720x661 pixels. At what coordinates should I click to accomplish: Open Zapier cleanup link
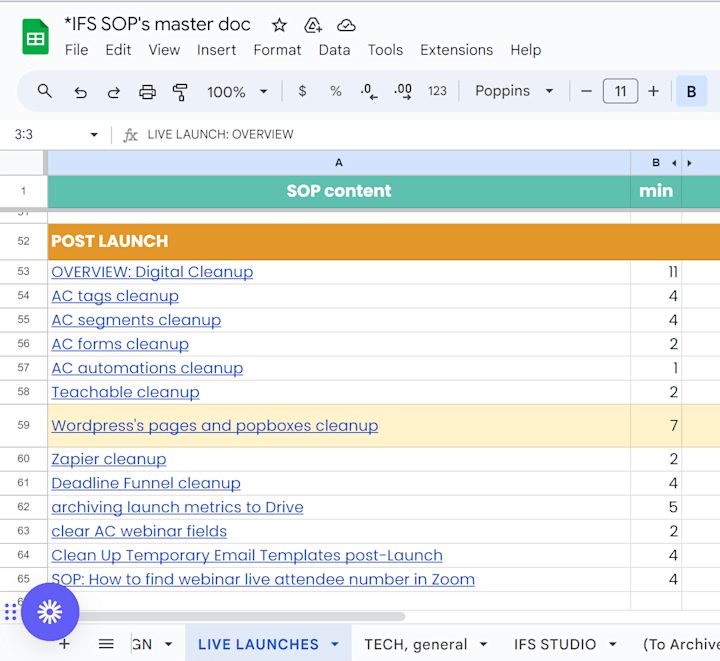[x=109, y=459]
